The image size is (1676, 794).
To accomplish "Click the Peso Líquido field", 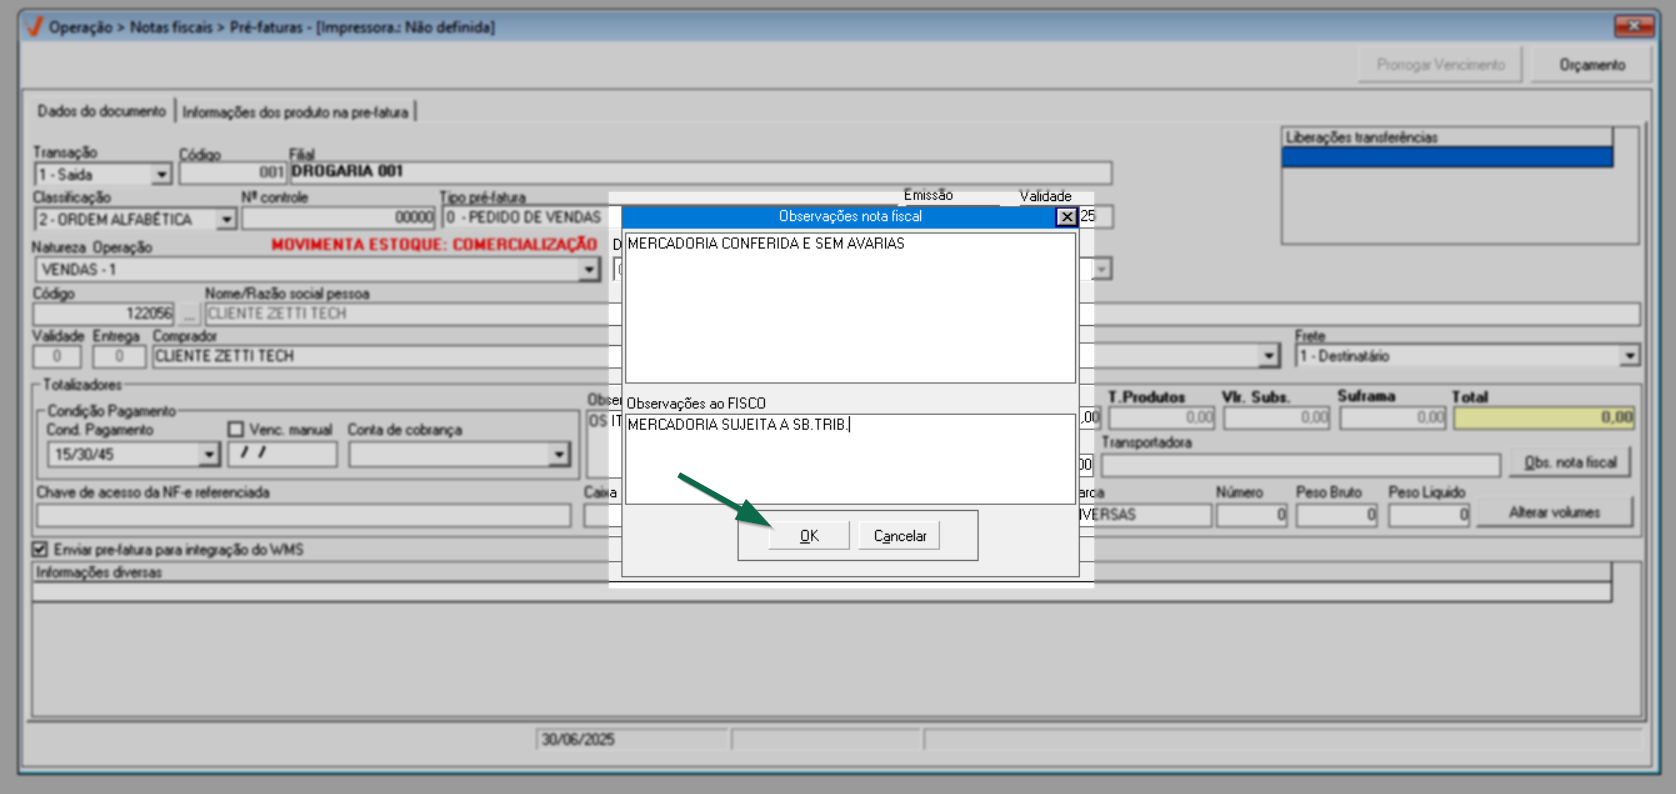I will click(x=1429, y=515).
